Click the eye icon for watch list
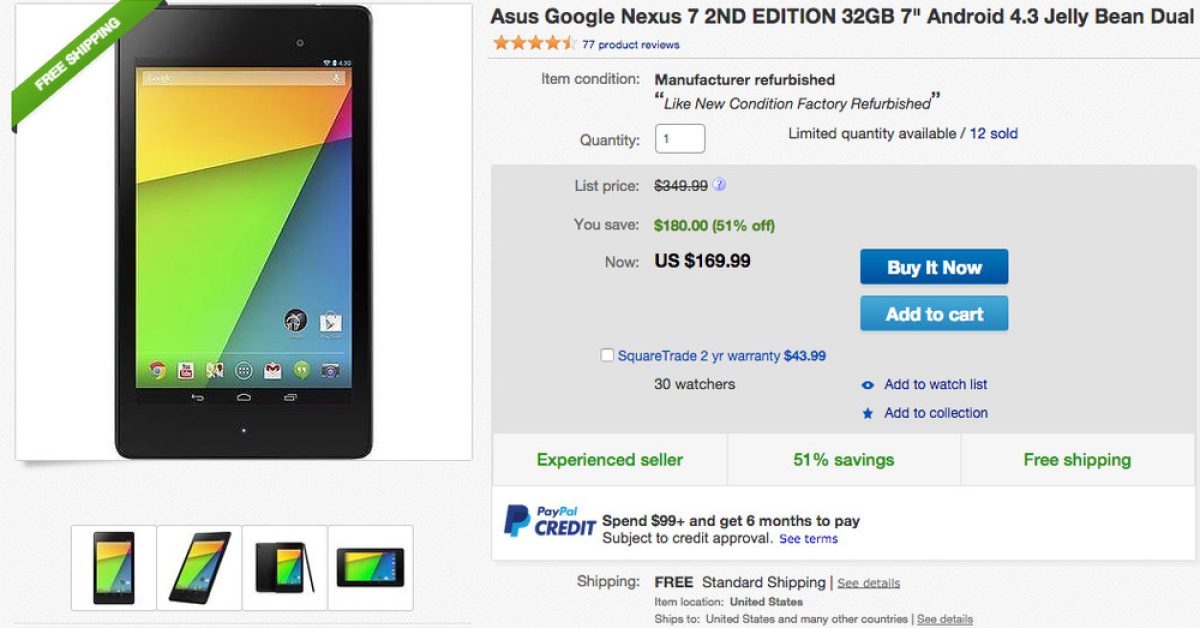Image resolution: width=1200 pixels, height=628 pixels. click(x=867, y=385)
